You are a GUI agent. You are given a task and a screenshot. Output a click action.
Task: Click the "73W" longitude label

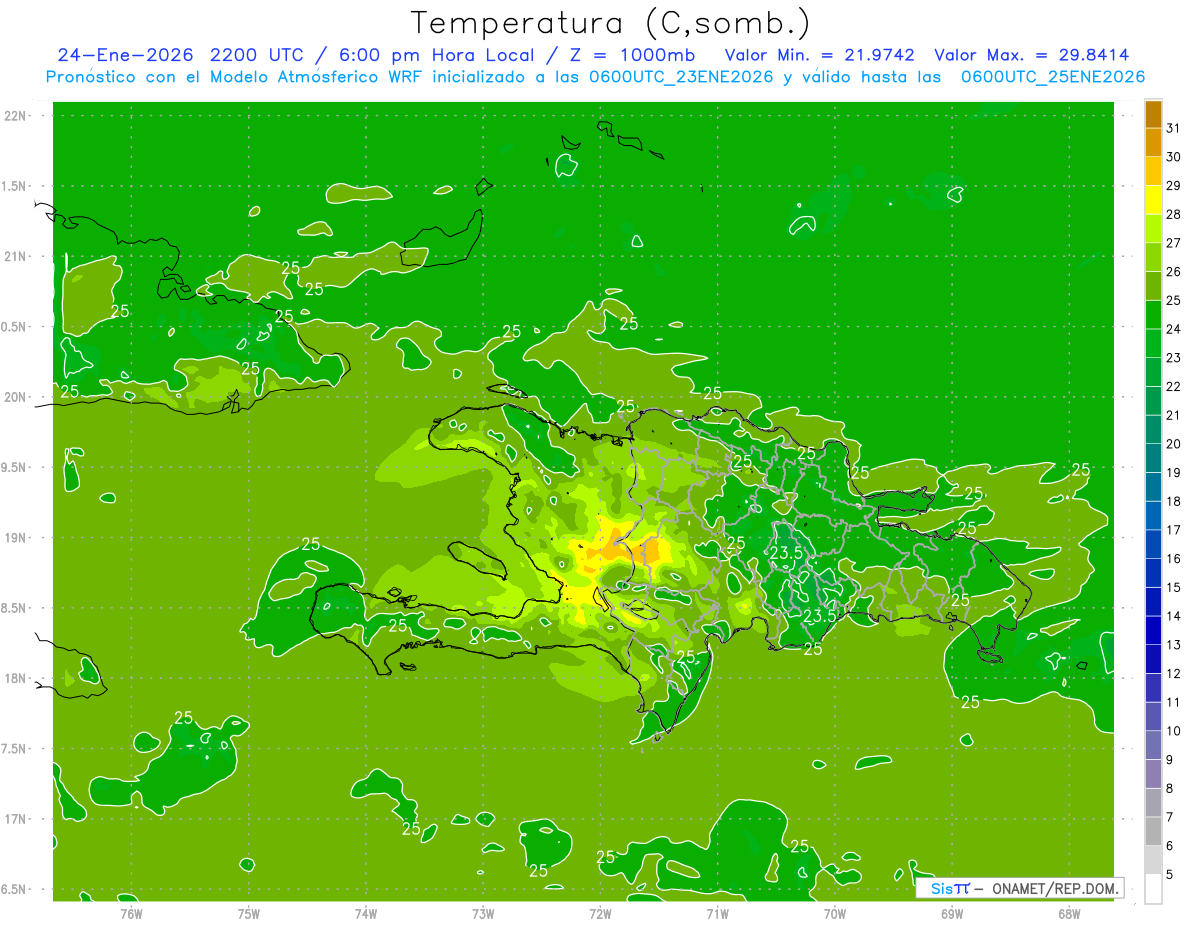pos(483,913)
